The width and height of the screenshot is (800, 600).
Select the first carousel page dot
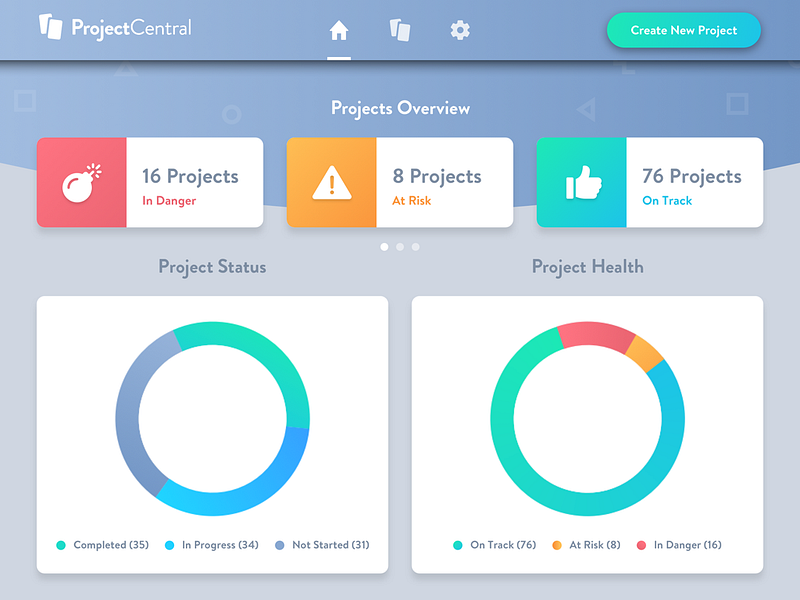point(384,247)
